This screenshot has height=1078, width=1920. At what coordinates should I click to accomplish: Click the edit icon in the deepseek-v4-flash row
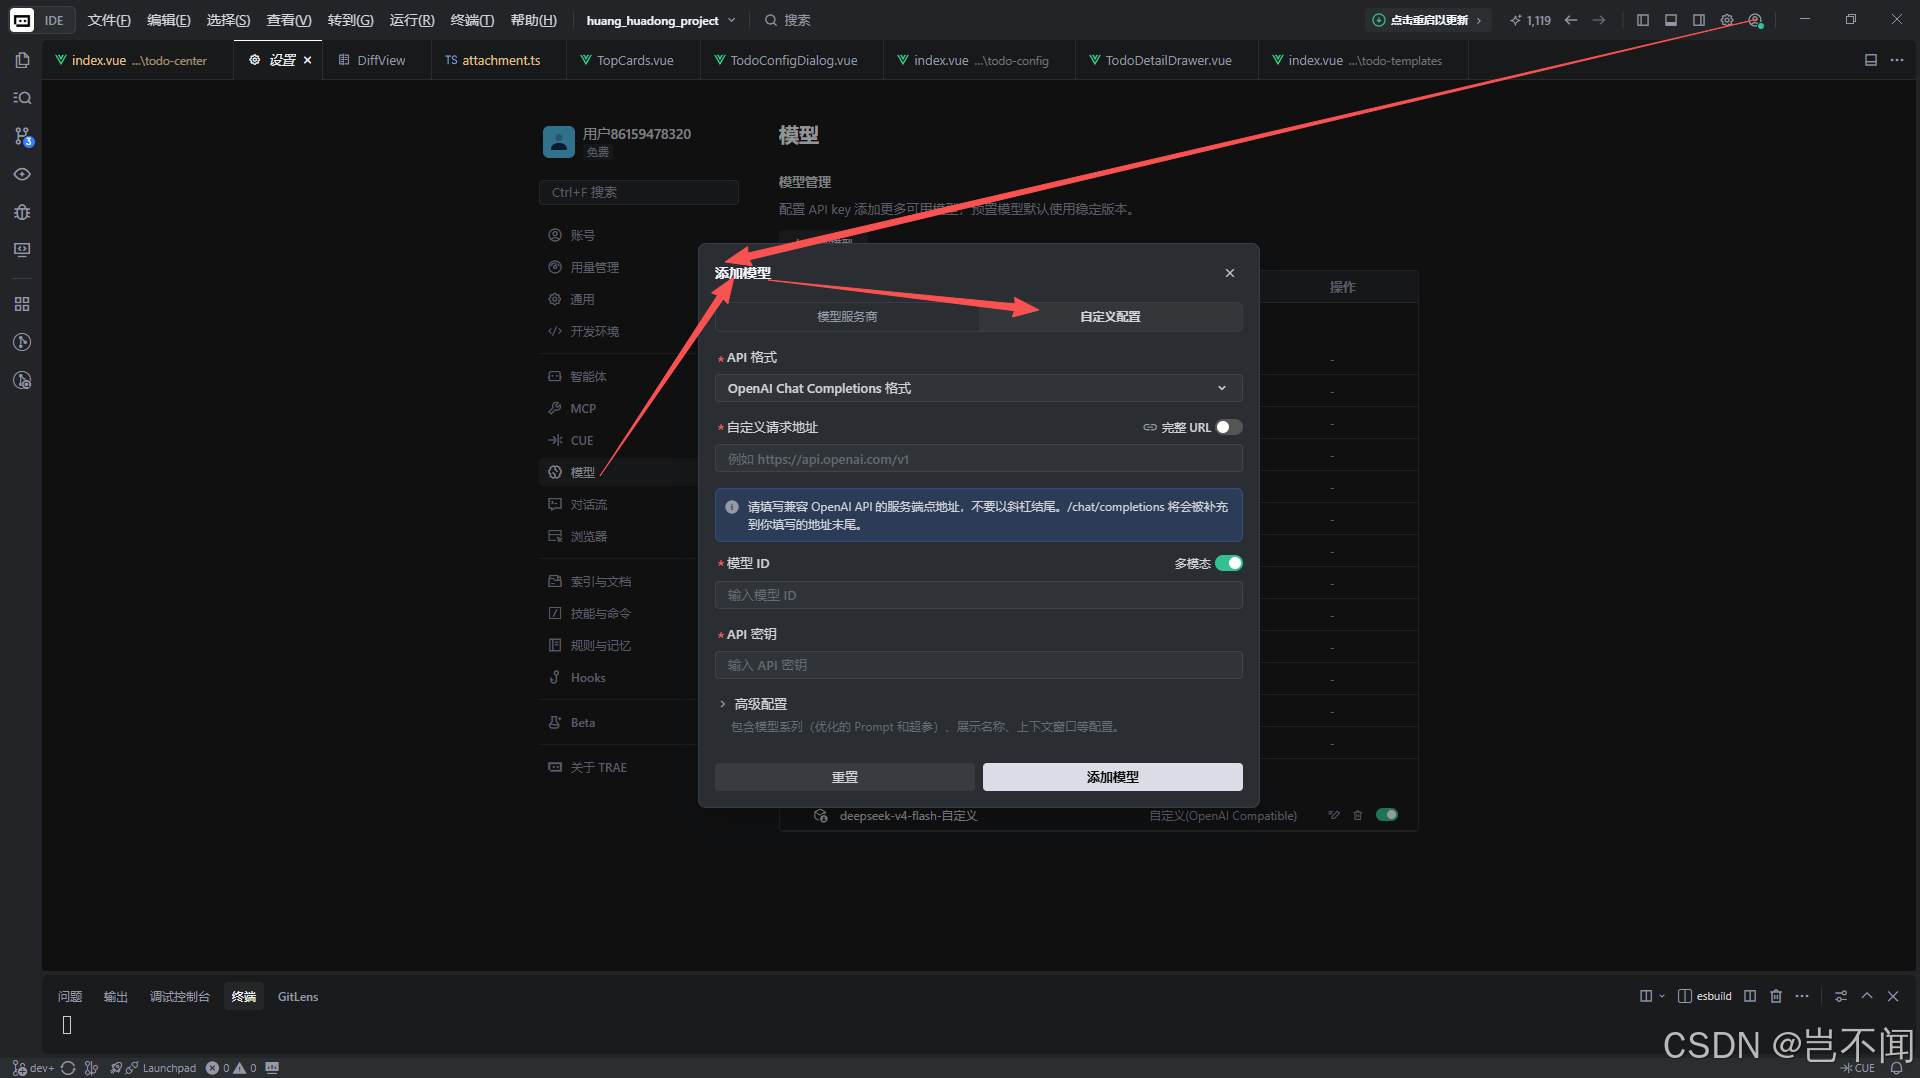click(1333, 815)
